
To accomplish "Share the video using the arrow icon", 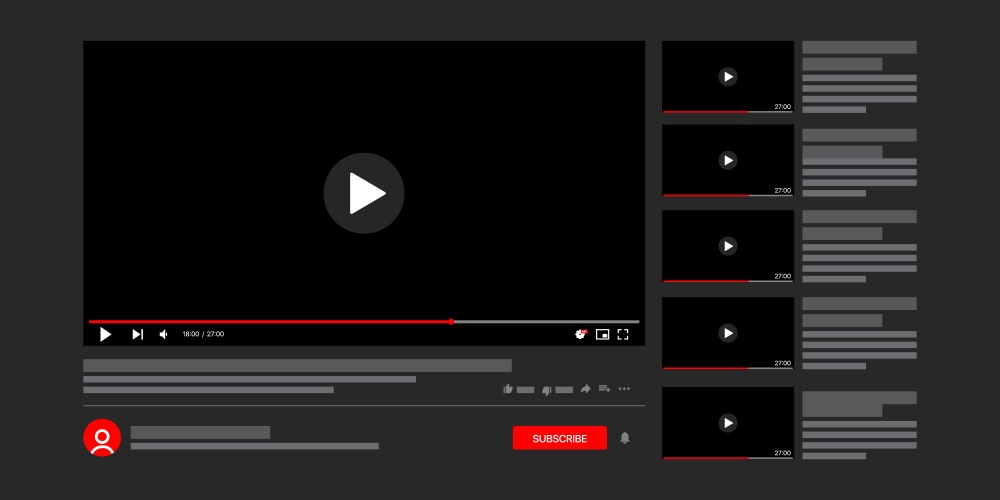I will pyautogui.click(x=585, y=388).
